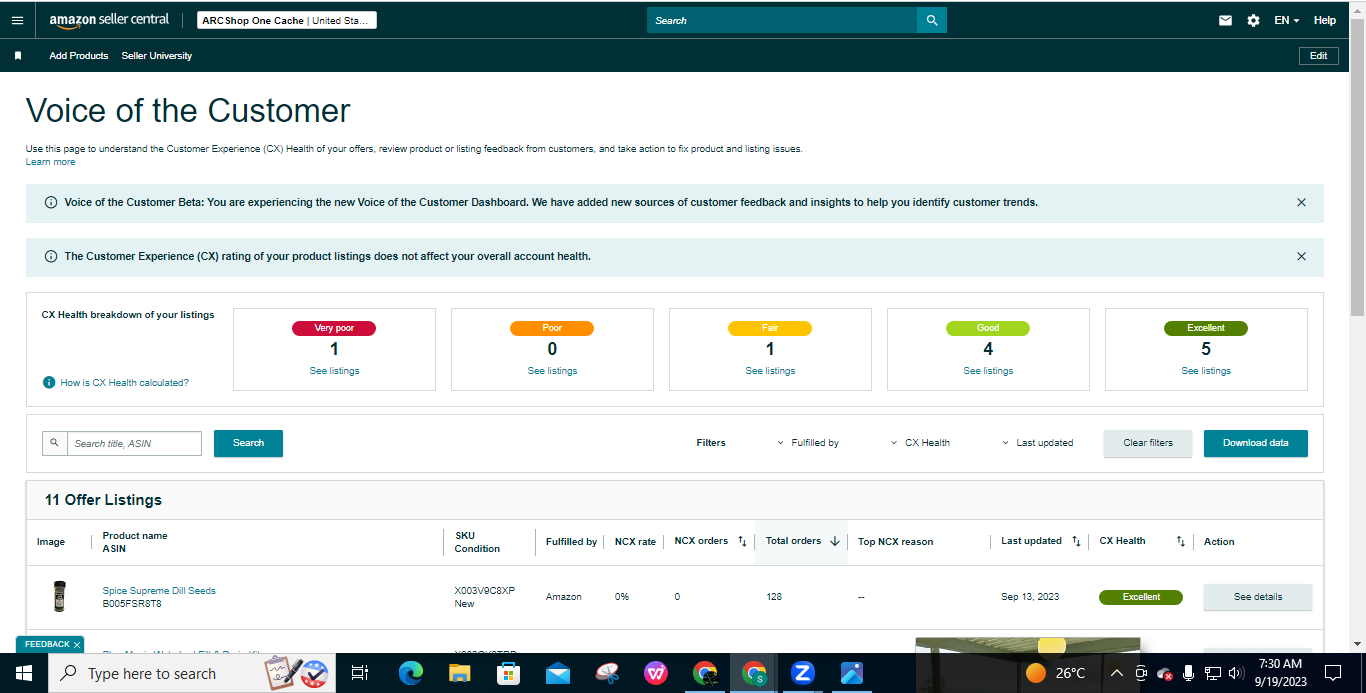See listings under Poor
Viewport: 1366px width, 693px height.
552,371
